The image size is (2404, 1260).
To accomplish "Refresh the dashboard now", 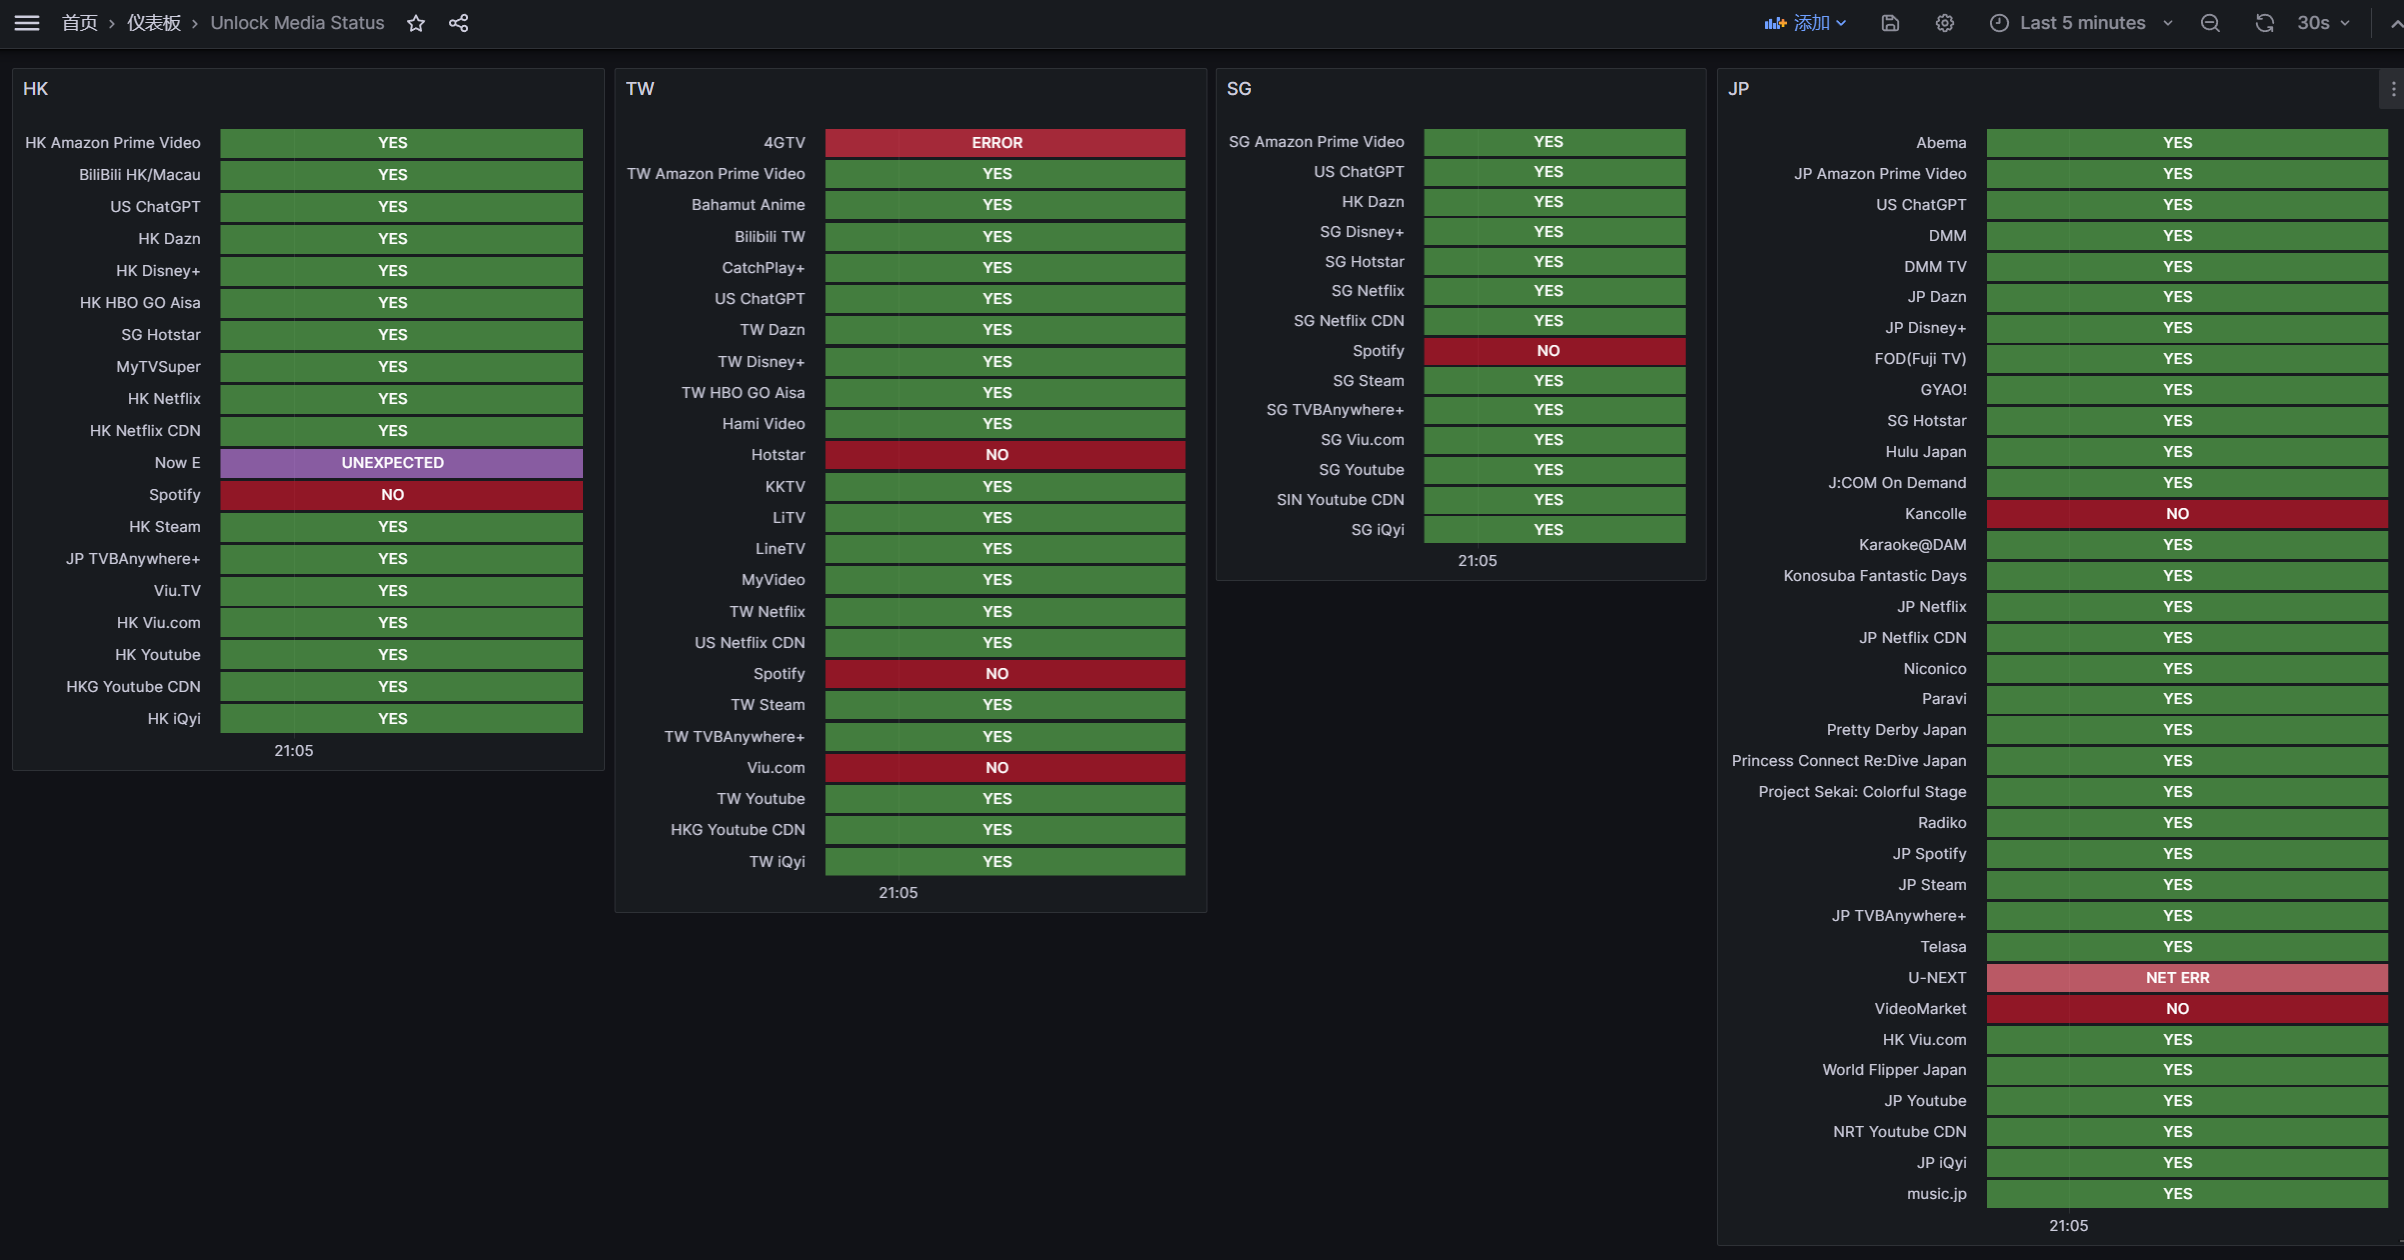I will click(x=2264, y=23).
